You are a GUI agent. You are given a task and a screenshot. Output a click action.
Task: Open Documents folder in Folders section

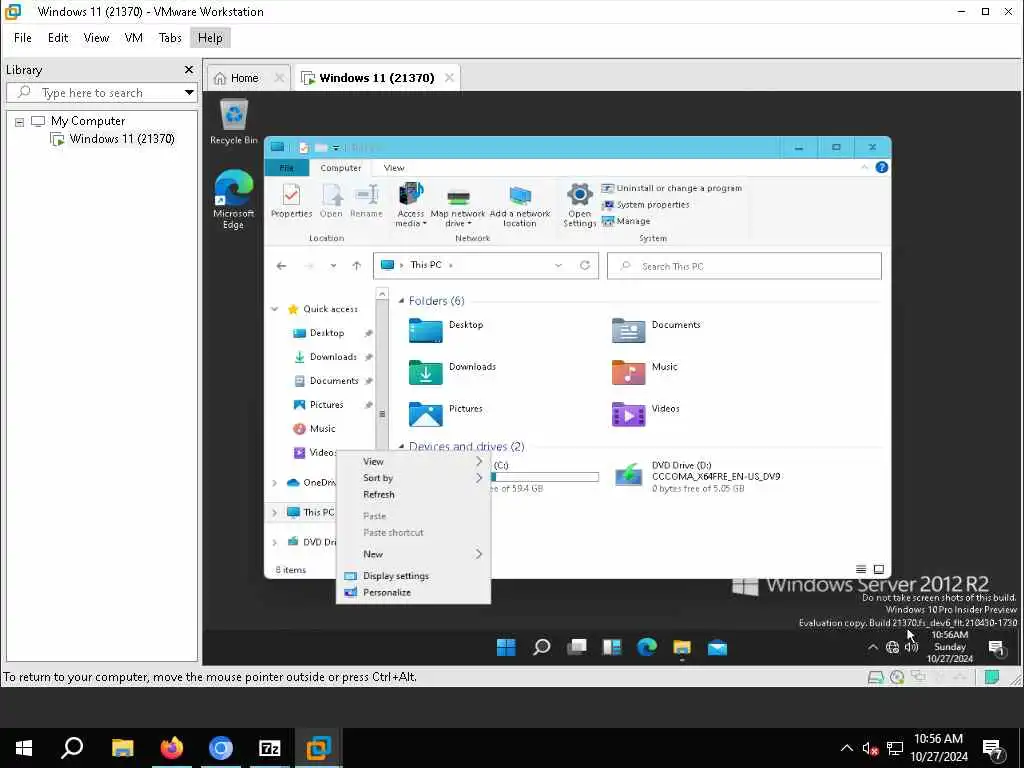(656, 330)
